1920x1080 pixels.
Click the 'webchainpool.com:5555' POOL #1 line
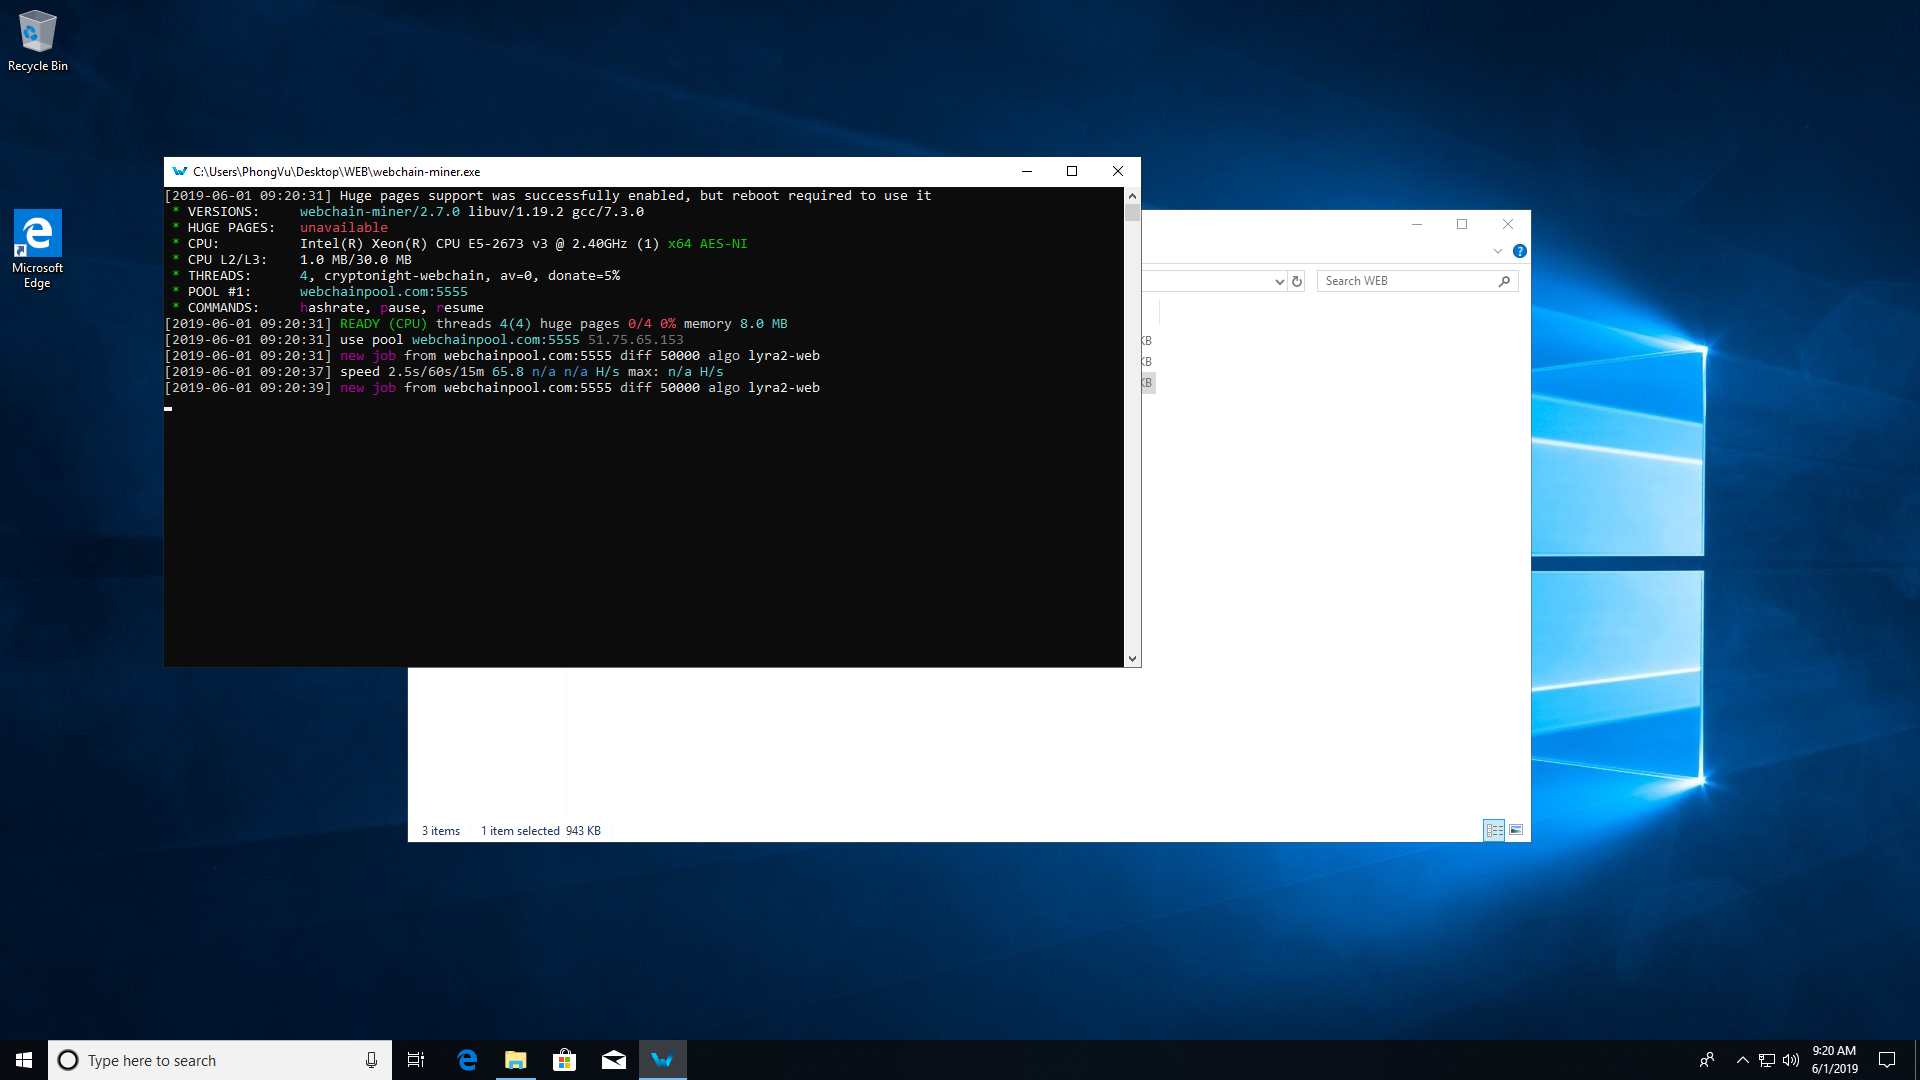[384, 292]
